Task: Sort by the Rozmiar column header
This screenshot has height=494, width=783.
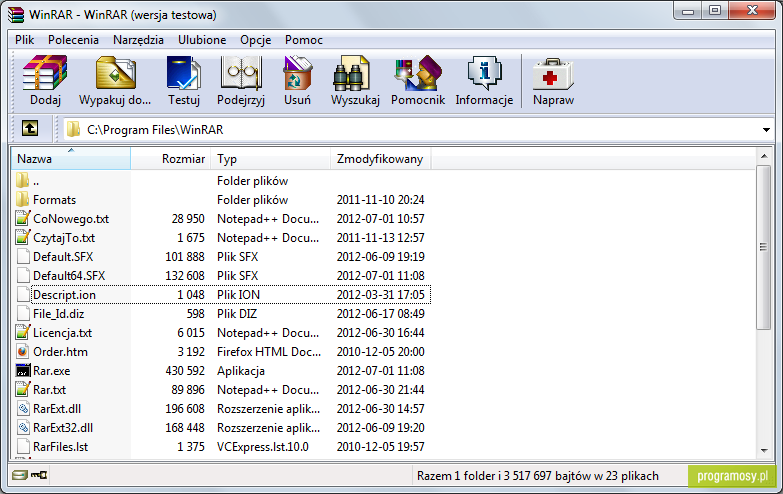Action: (x=171, y=159)
